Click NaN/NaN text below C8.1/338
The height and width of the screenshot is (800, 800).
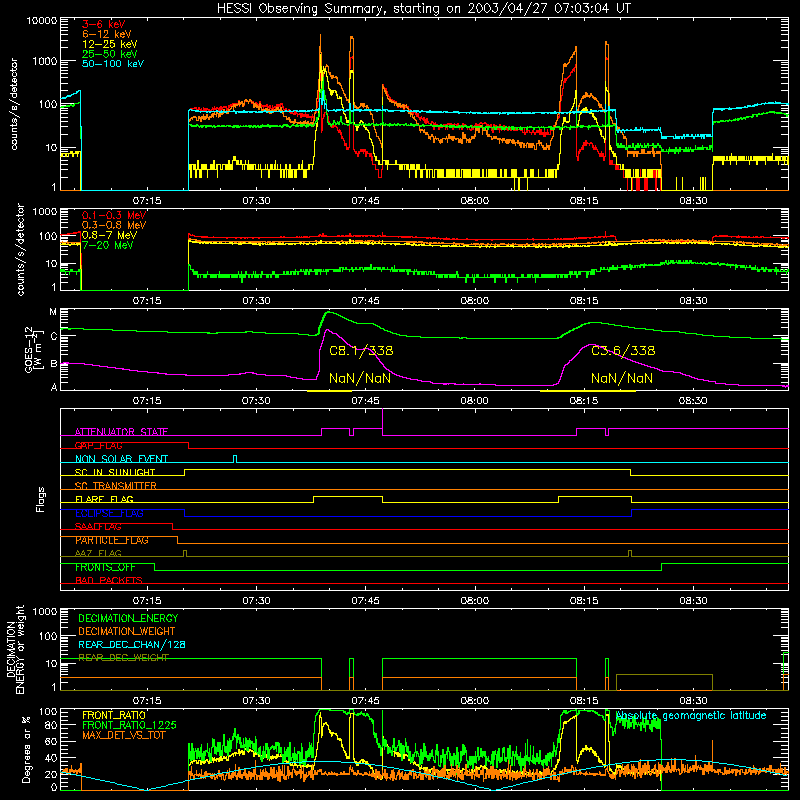pos(360,378)
